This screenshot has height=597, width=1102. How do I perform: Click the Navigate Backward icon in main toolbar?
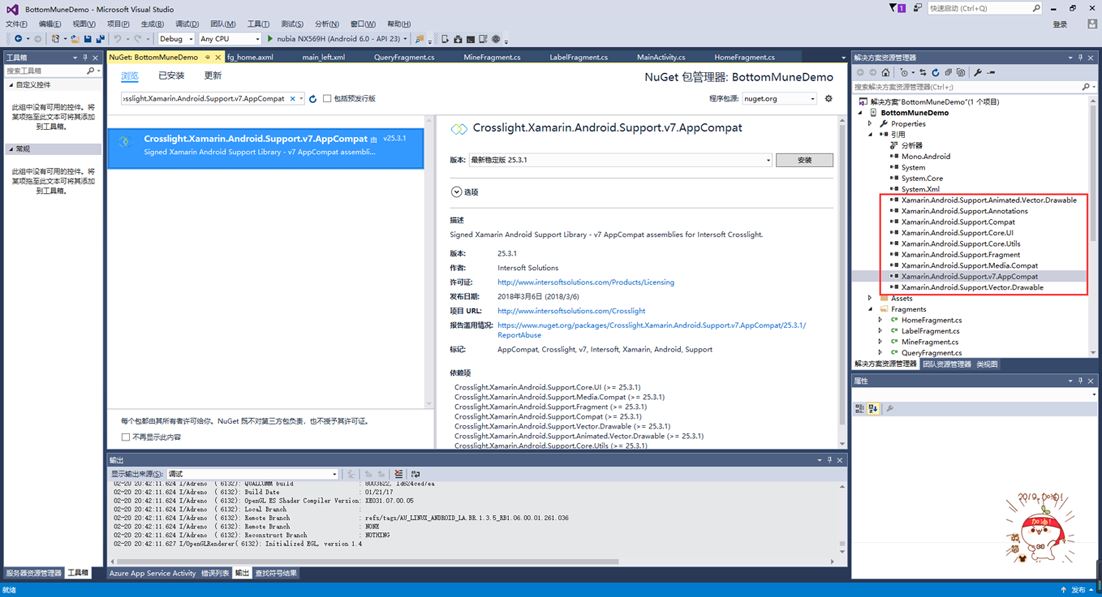18,39
